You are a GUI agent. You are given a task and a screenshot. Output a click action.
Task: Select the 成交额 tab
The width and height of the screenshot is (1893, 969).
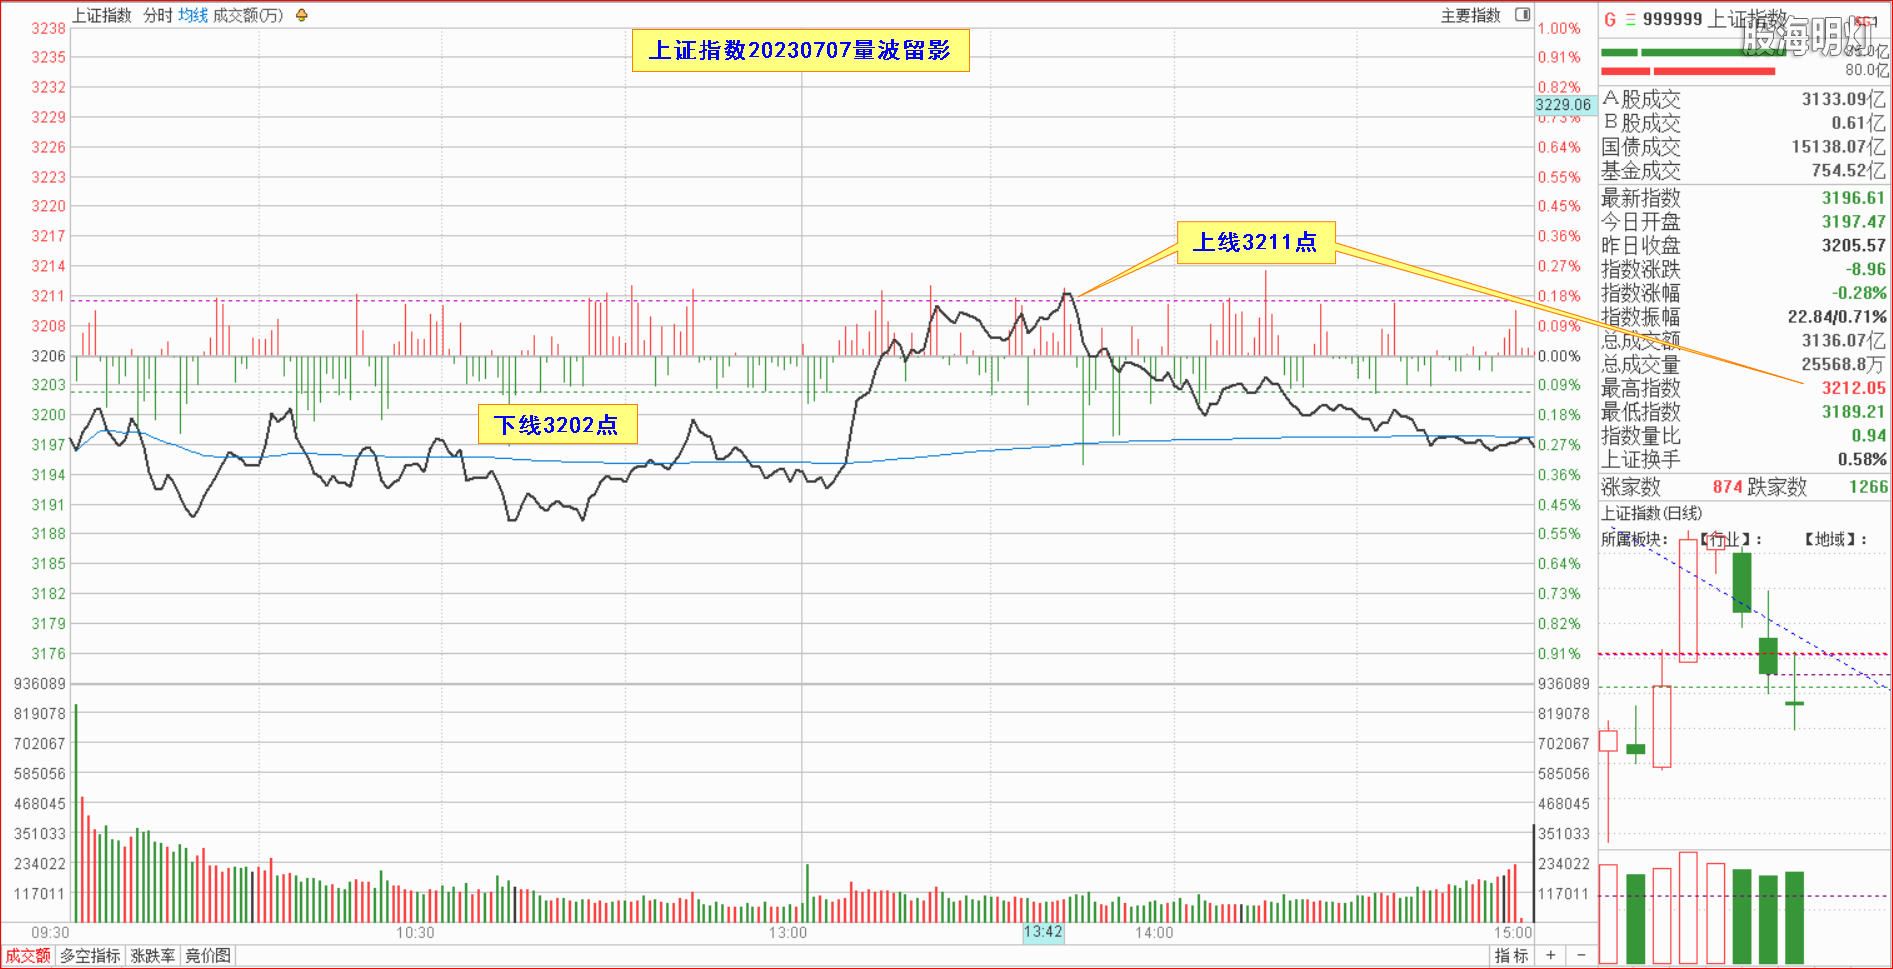coord(28,956)
